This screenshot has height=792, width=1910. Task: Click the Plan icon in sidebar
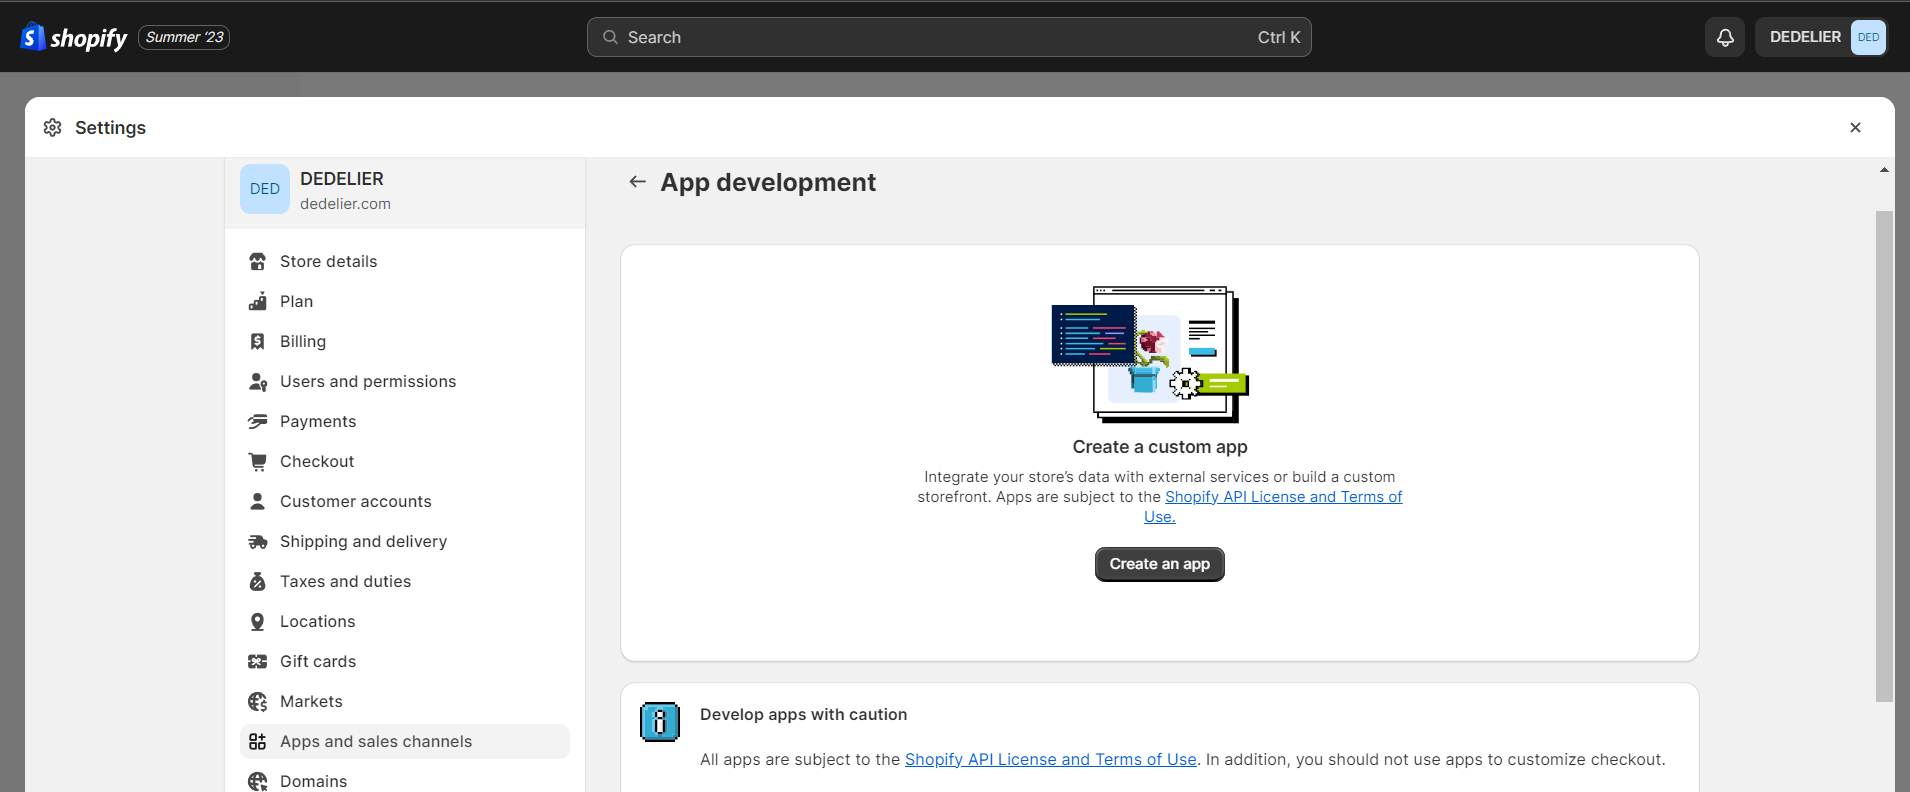click(257, 301)
